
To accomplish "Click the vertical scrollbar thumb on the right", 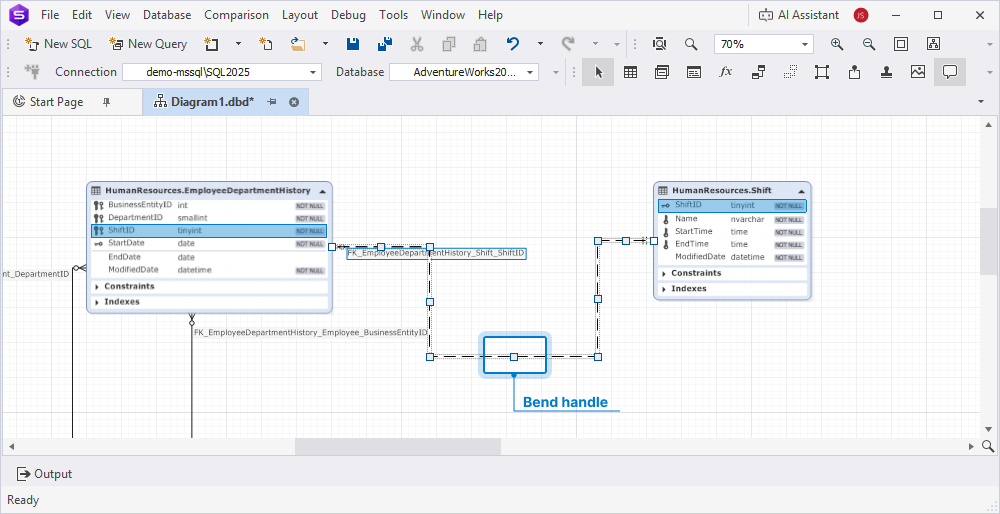I will (989, 241).
